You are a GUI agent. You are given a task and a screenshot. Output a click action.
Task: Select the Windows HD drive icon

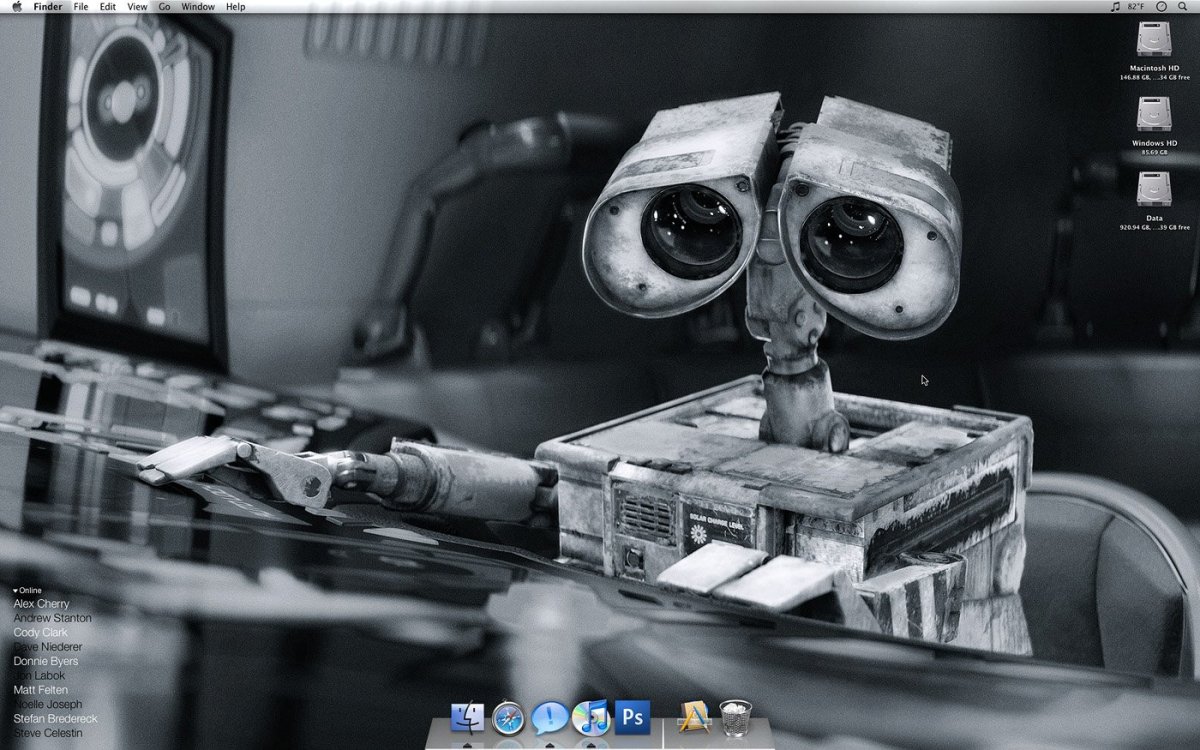click(x=1154, y=114)
